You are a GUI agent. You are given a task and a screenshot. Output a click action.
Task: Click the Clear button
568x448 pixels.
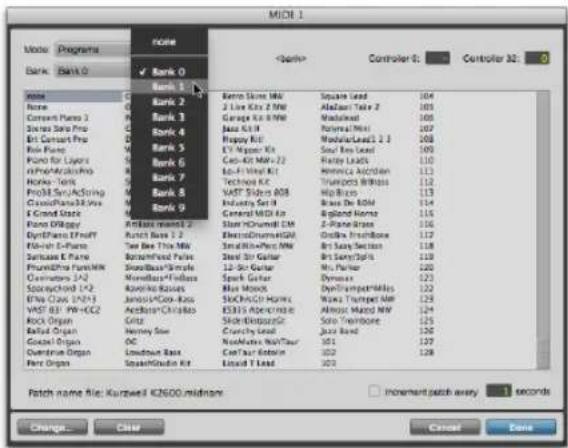(129, 427)
